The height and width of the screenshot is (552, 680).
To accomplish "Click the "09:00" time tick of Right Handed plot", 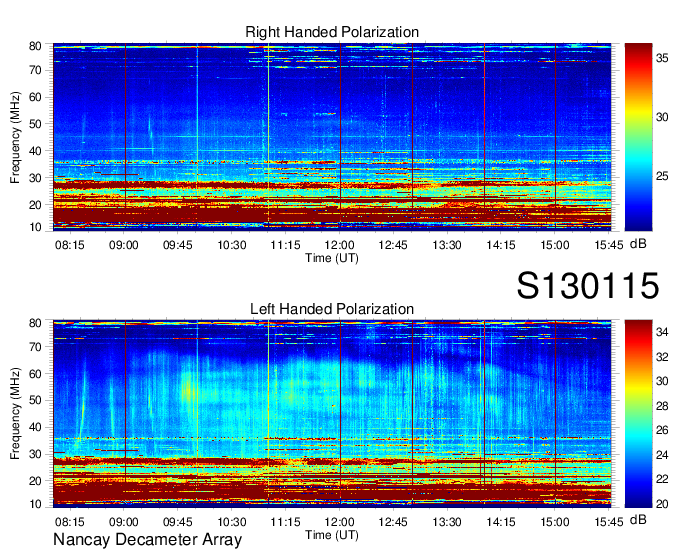I will click(x=124, y=245).
